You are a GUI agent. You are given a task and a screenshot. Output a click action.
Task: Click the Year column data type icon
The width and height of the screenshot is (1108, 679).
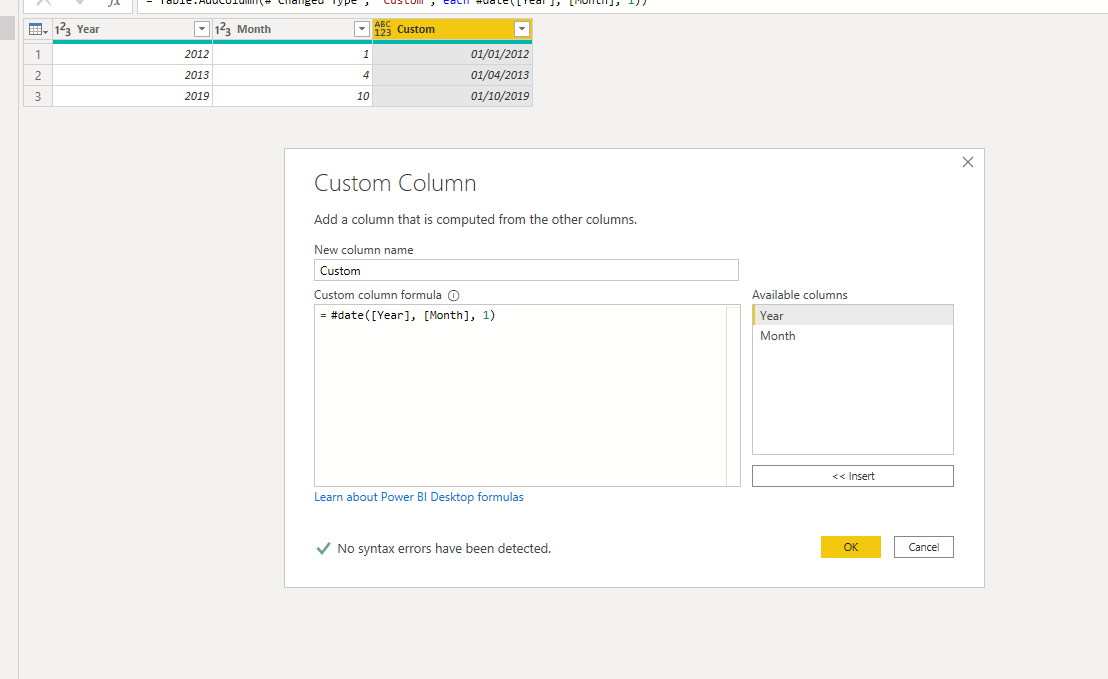pyautogui.click(x=63, y=29)
